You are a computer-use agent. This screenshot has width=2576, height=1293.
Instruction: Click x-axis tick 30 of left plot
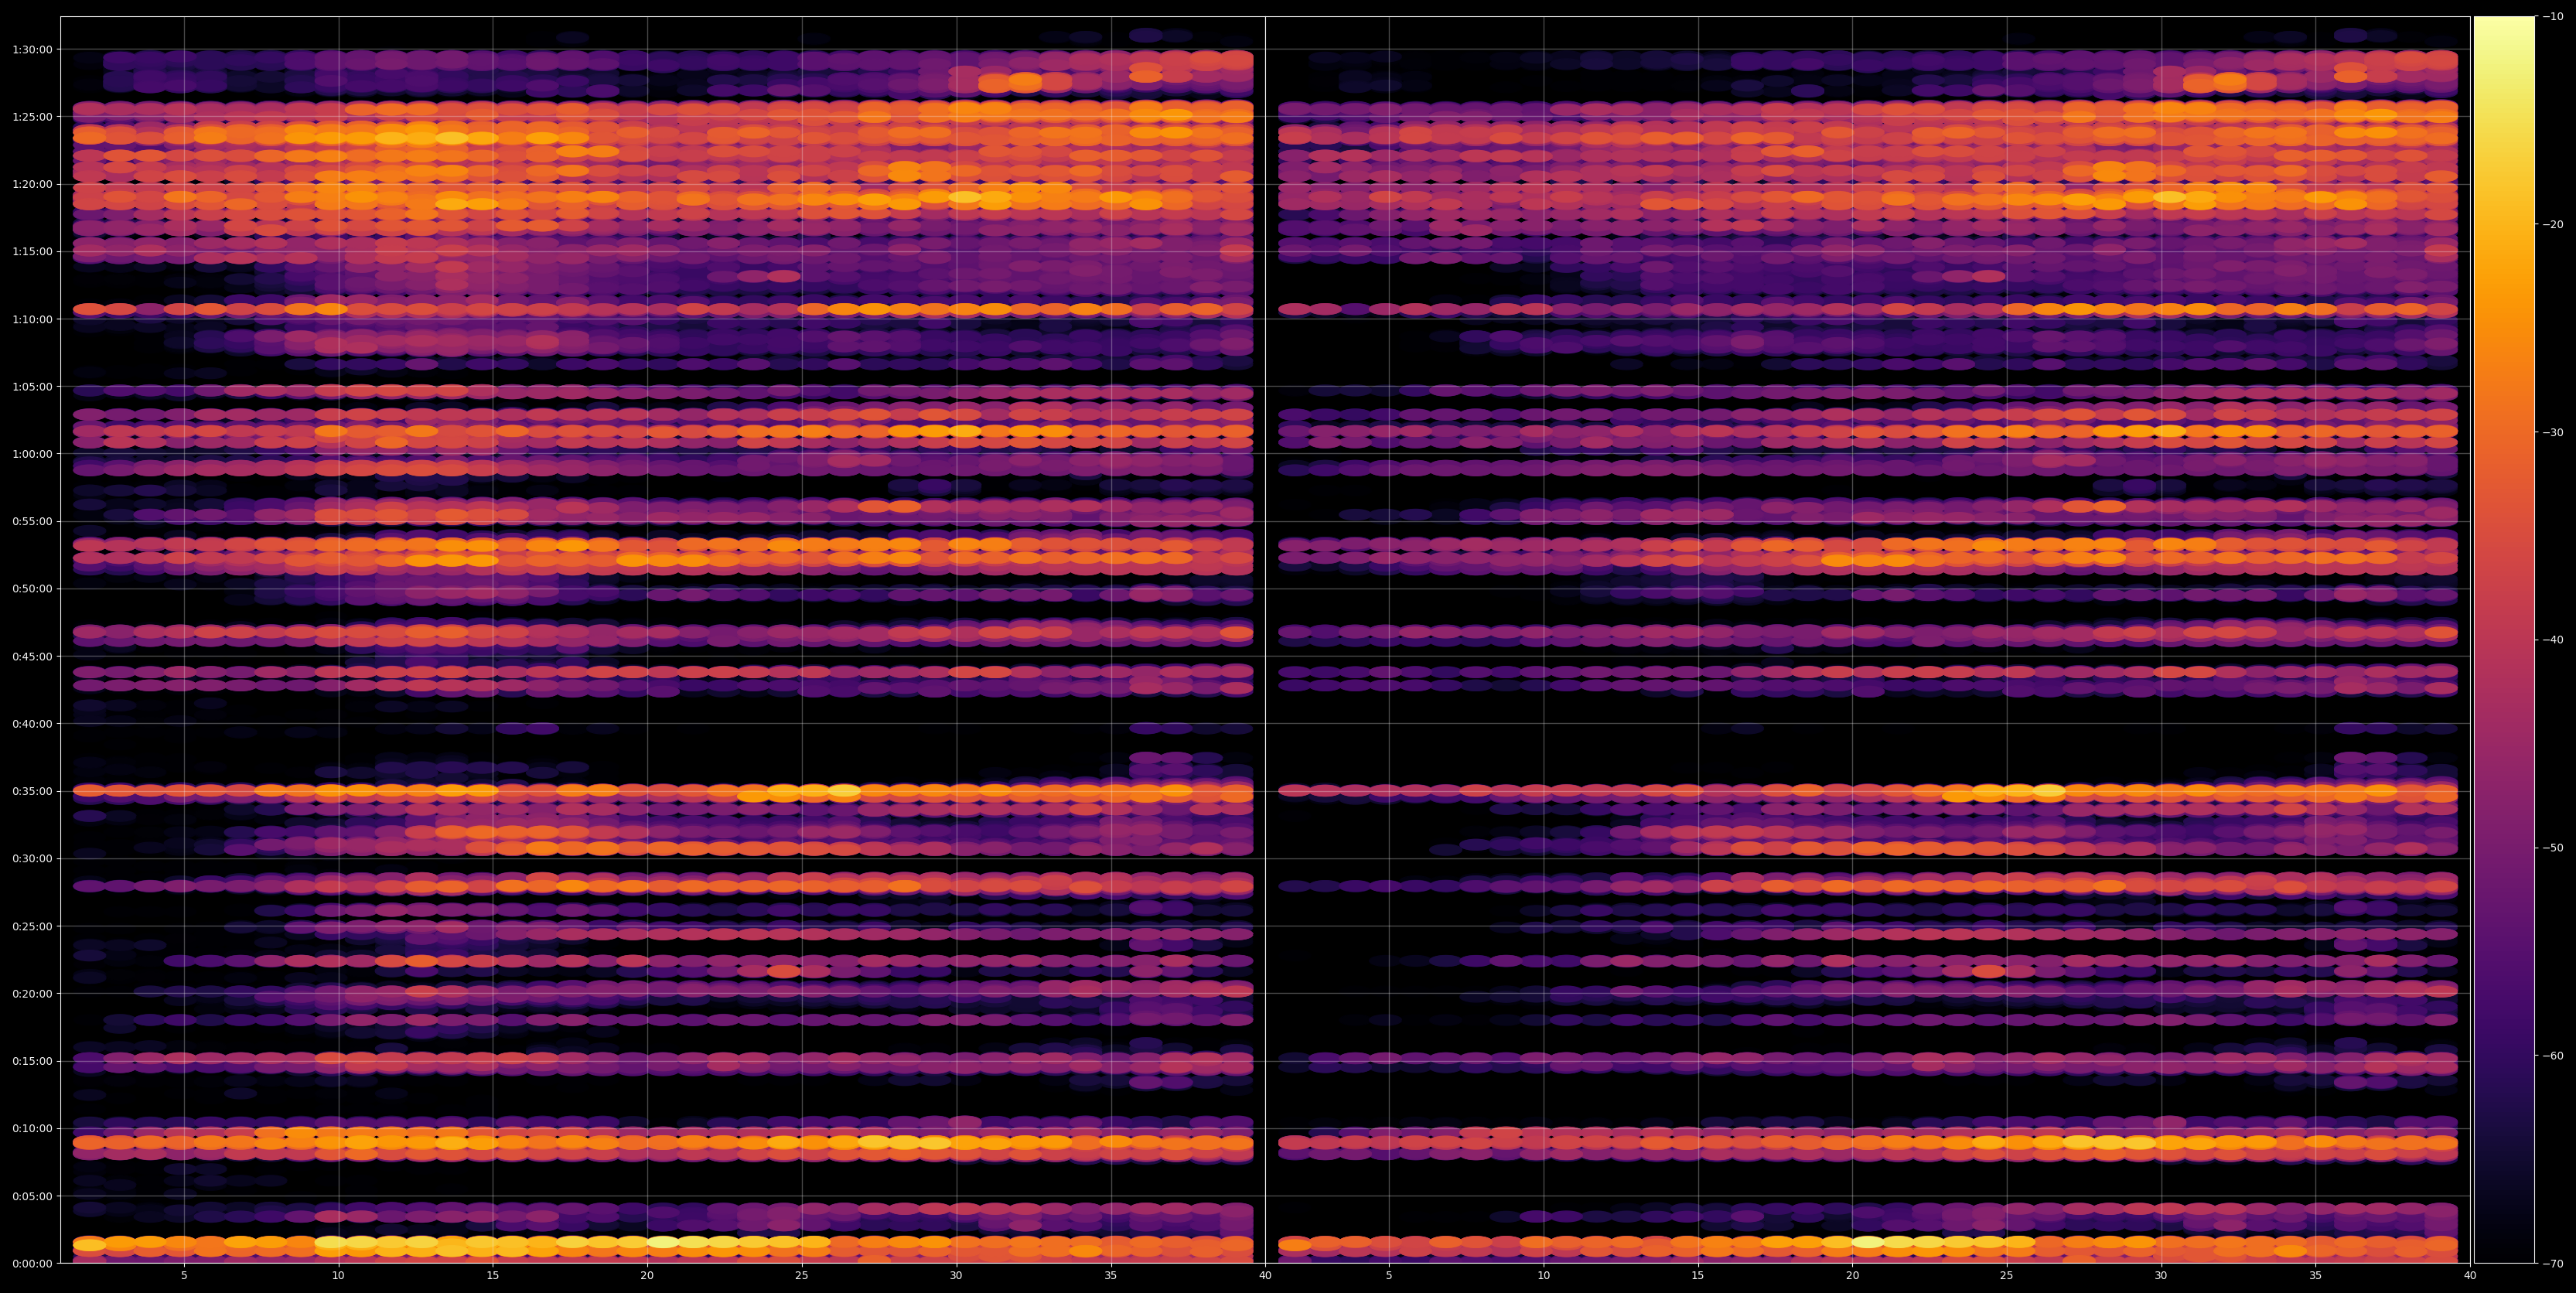coord(956,1276)
